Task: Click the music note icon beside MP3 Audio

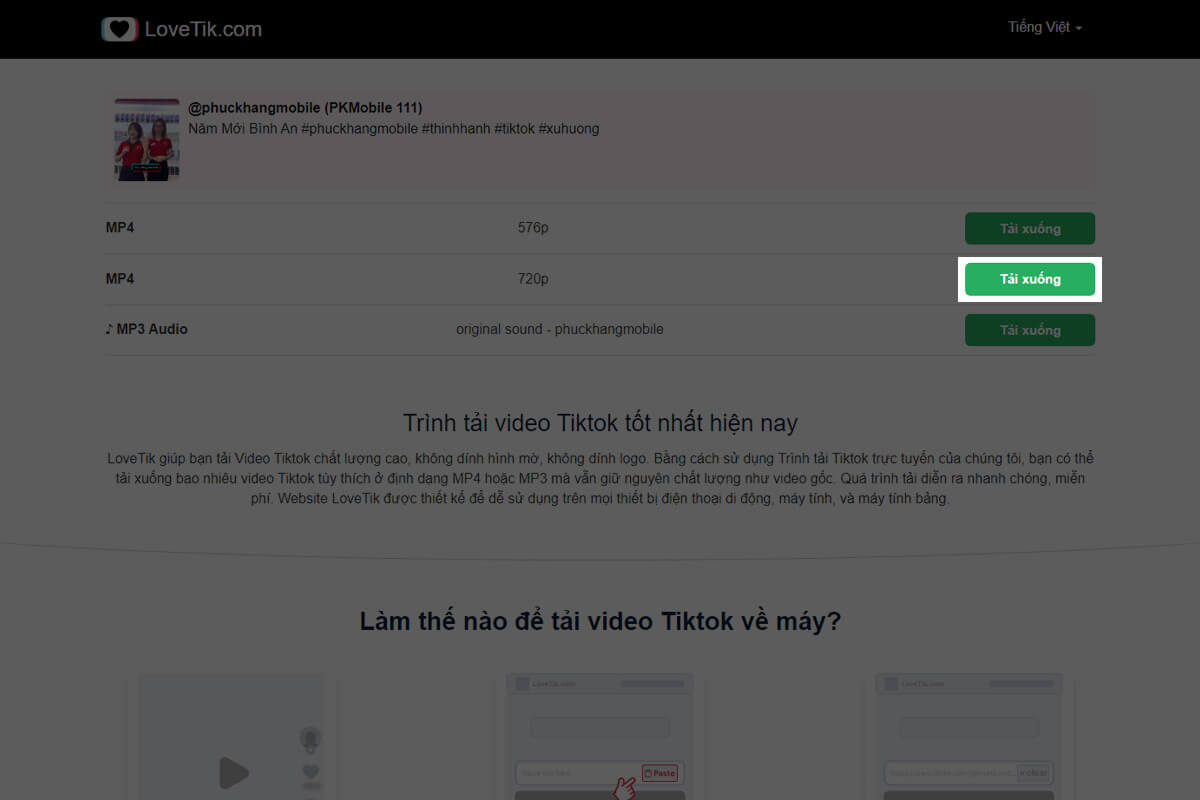Action: pyautogui.click(x=110, y=328)
